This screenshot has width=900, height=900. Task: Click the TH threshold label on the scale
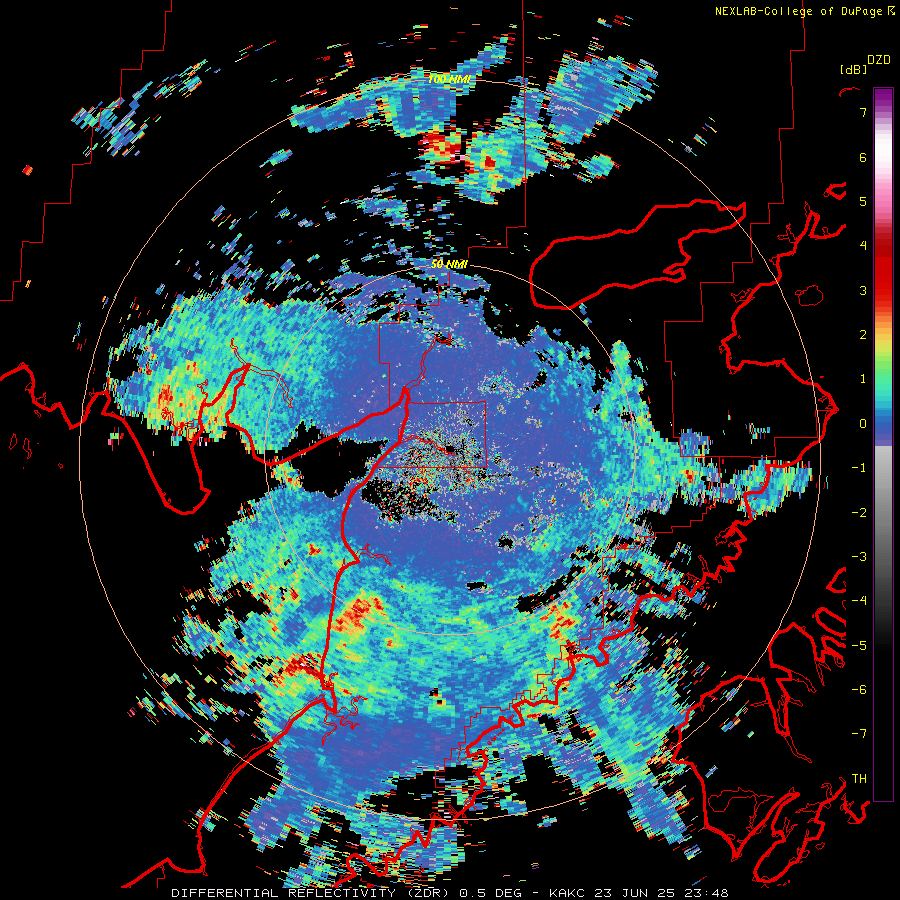coord(859,779)
